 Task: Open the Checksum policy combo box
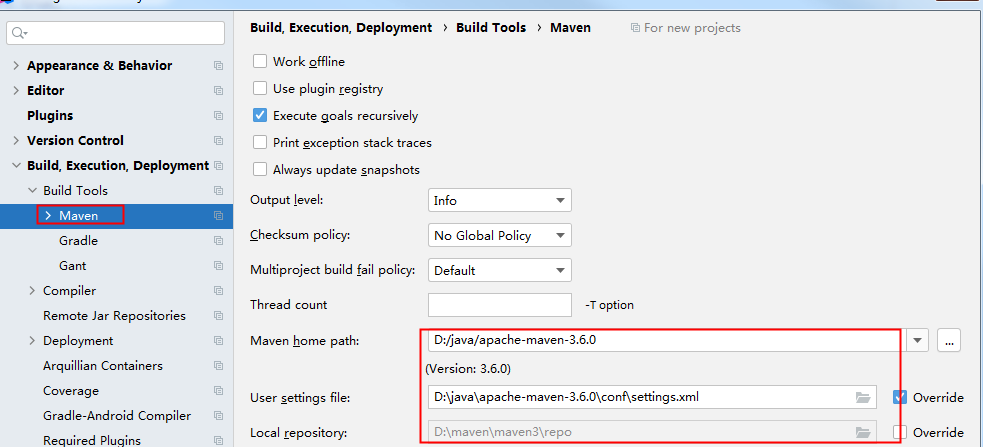click(x=500, y=236)
